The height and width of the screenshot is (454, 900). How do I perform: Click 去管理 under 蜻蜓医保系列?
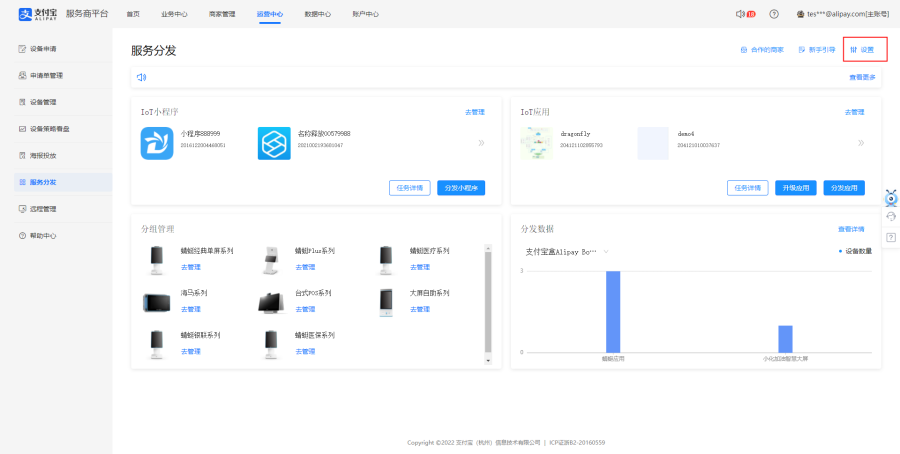point(305,351)
